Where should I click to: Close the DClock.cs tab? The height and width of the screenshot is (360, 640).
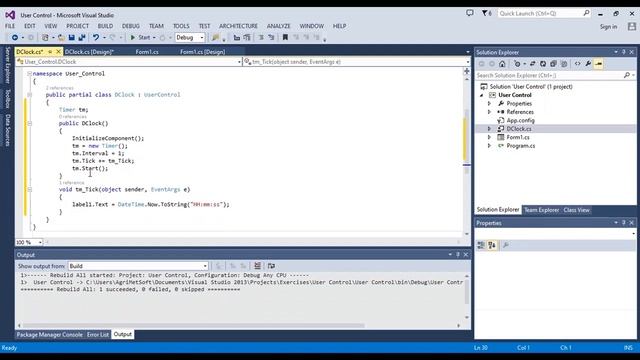[58, 52]
